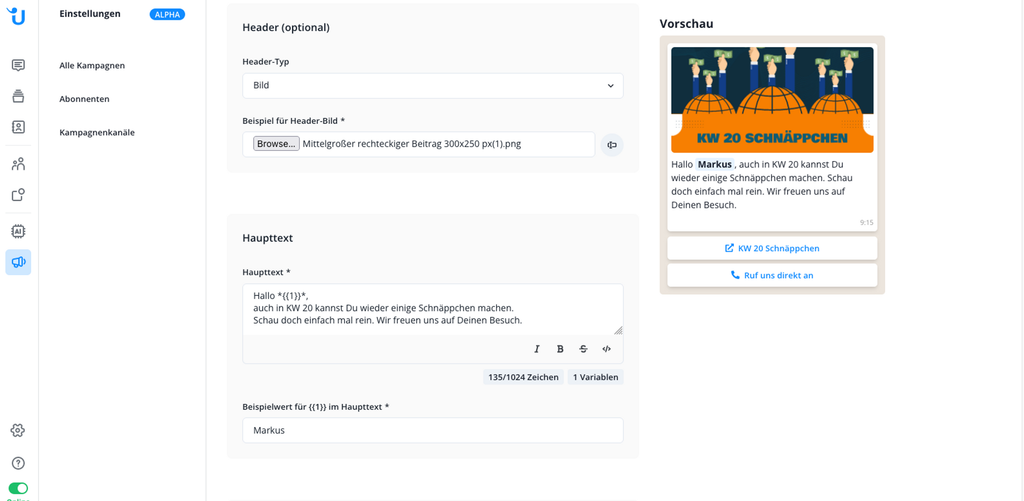Open Alle Kampagnen in the menu

(92, 65)
